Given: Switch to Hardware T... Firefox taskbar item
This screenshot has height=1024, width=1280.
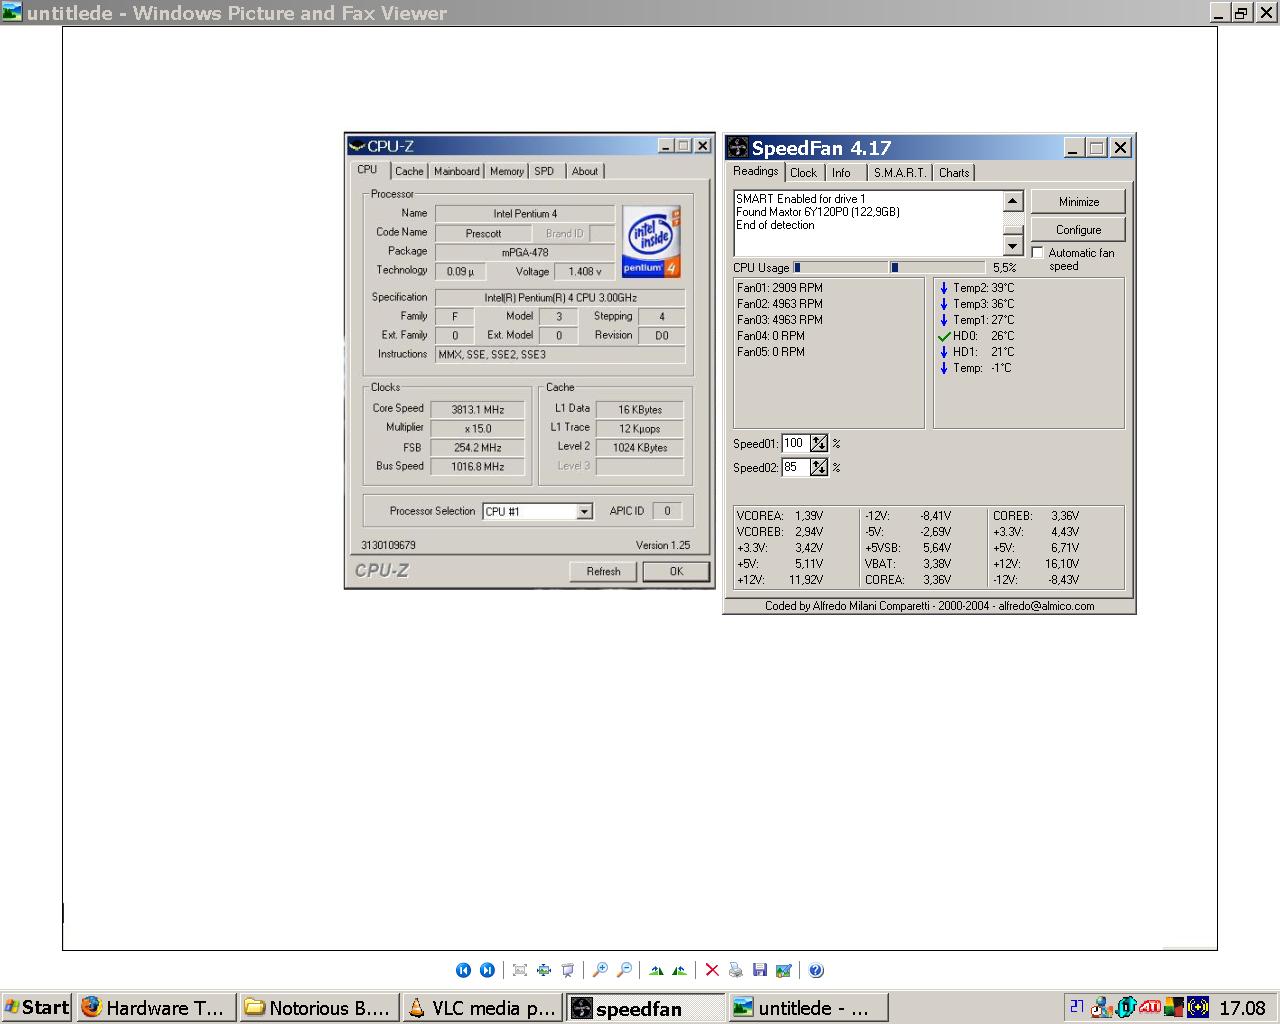Looking at the screenshot, I should click(x=156, y=1007).
